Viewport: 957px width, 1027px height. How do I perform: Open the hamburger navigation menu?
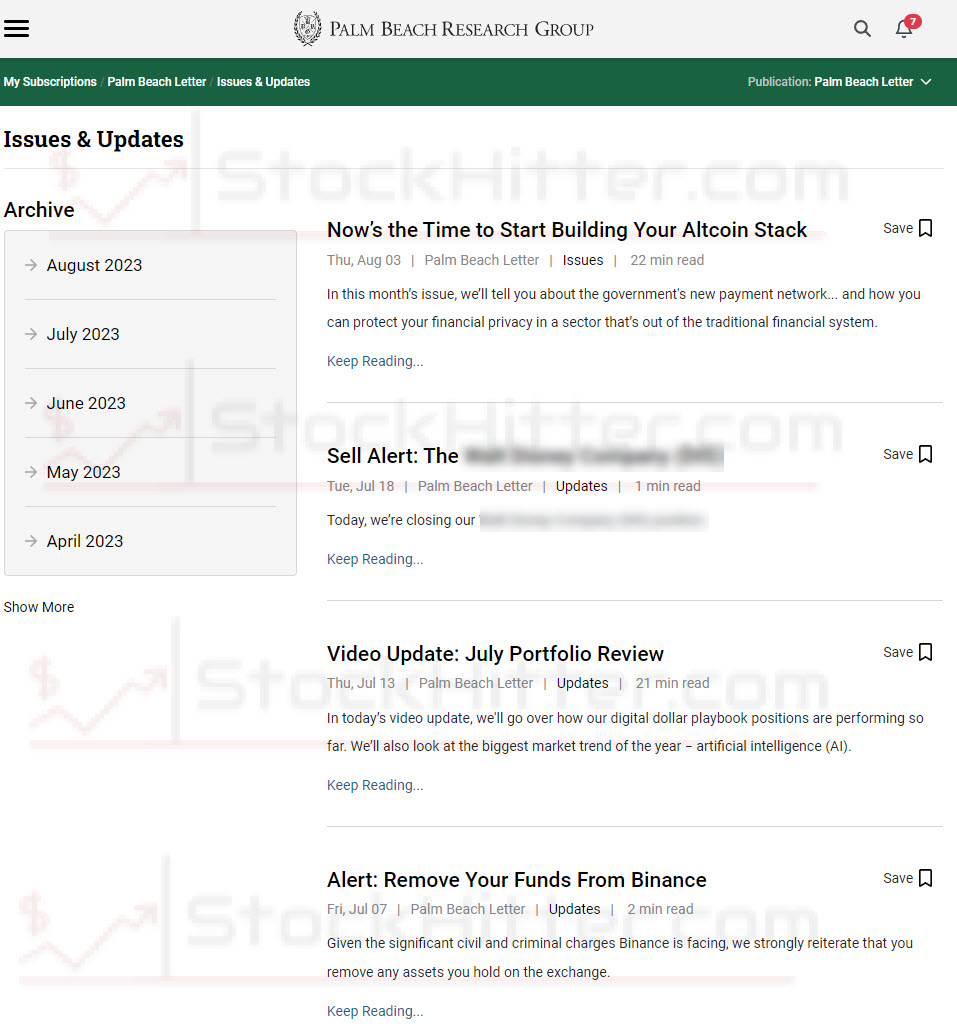[17, 28]
